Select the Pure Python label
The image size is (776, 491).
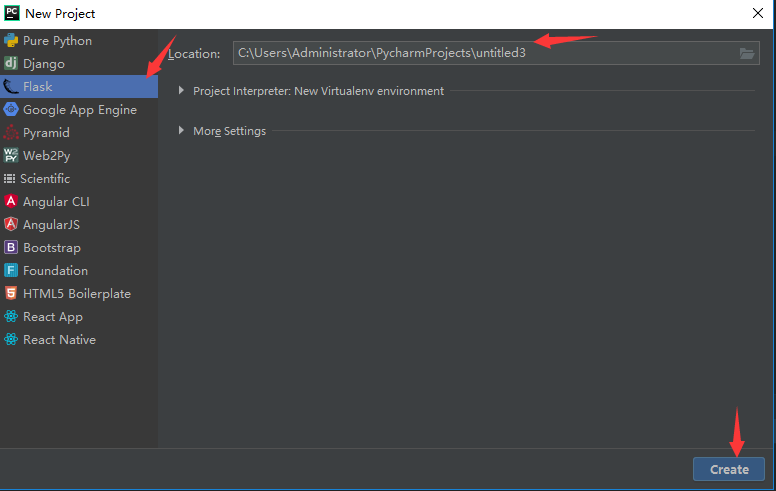(57, 41)
